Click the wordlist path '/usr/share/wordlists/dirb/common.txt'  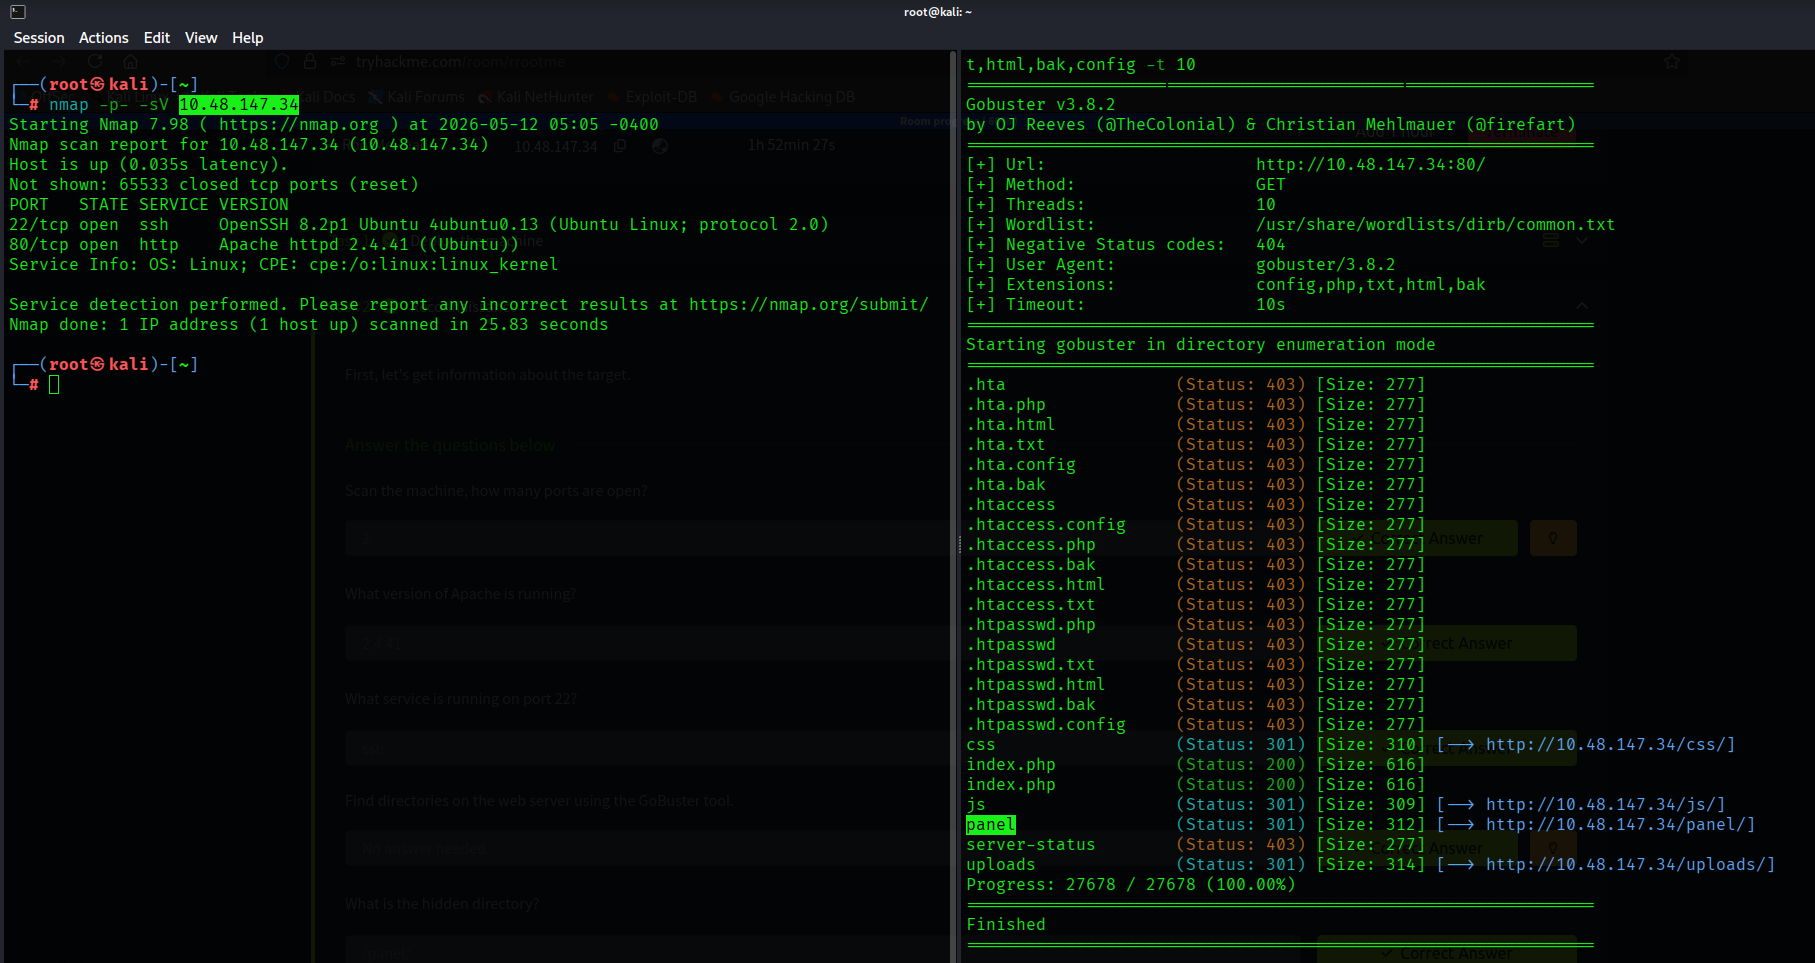coord(1436,224)
